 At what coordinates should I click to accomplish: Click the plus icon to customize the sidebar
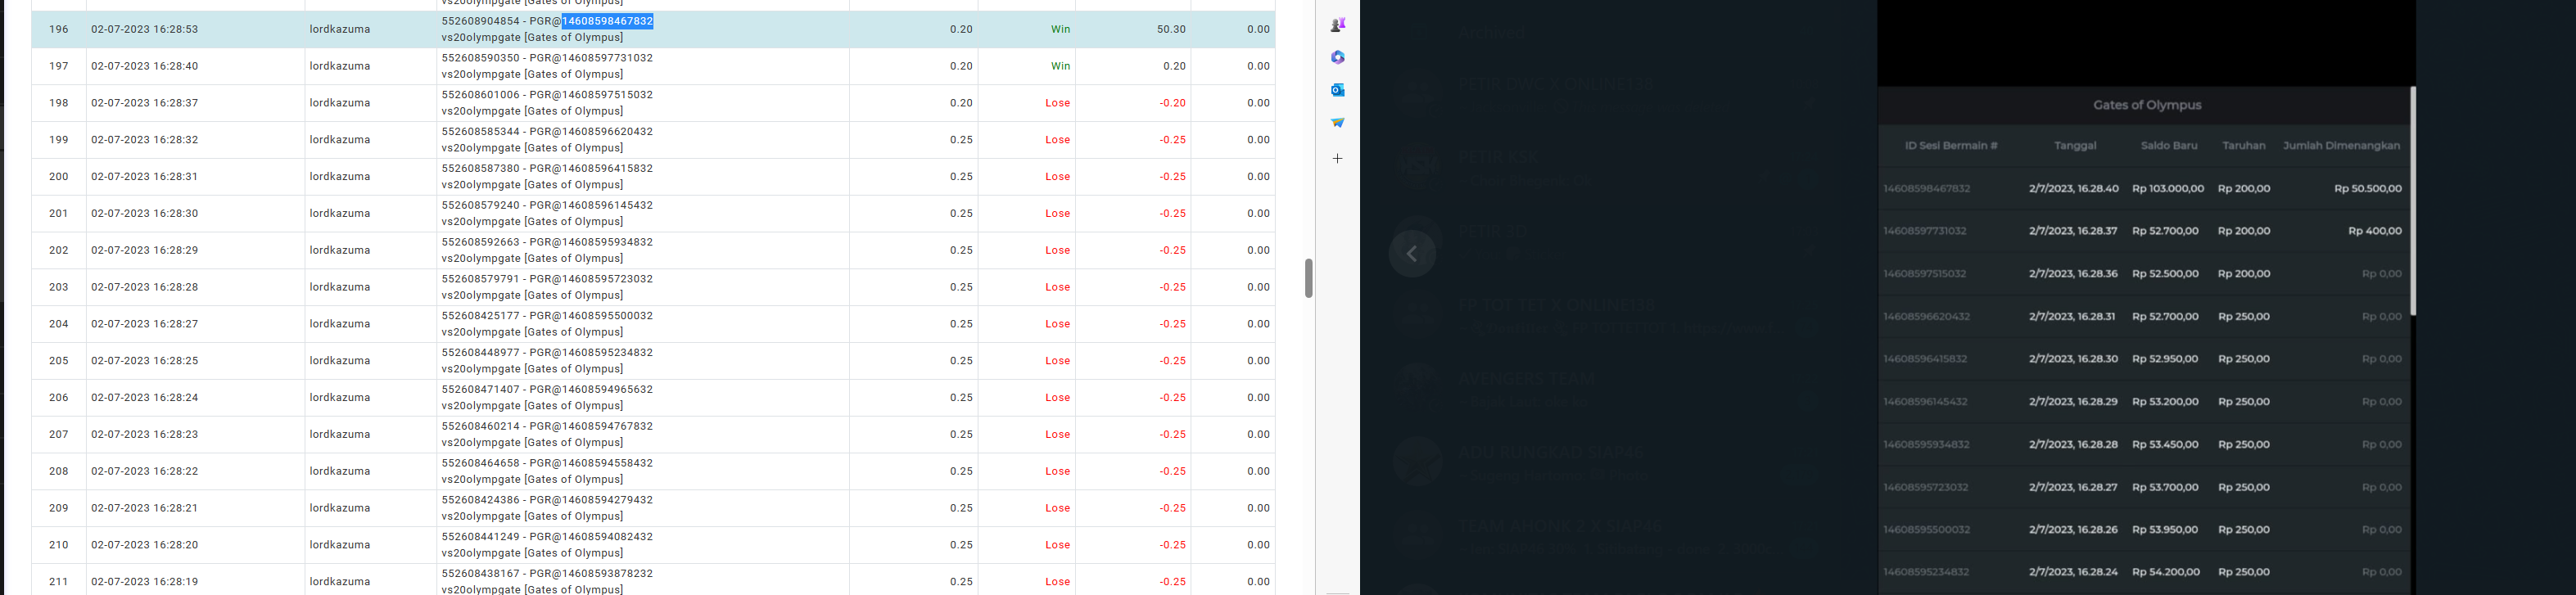1337,158
